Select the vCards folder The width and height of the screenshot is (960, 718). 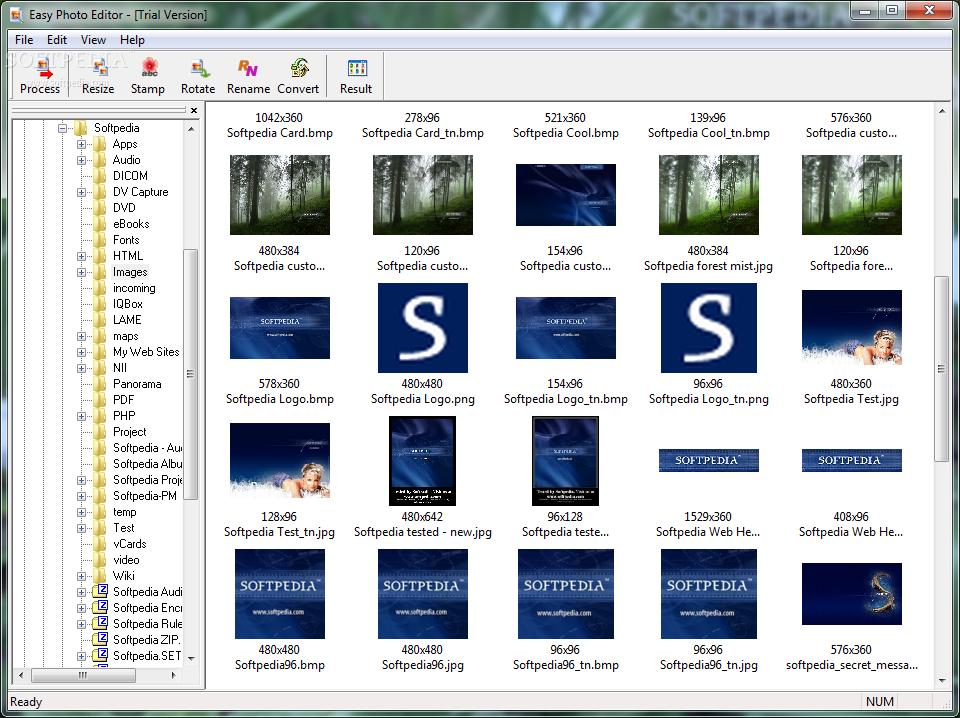[130, 544]
